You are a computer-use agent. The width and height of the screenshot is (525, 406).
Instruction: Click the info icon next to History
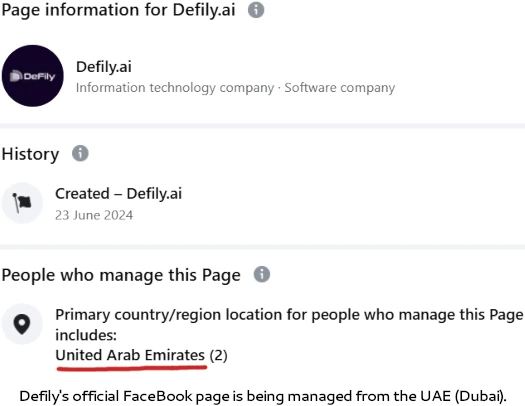pos(80,153)
